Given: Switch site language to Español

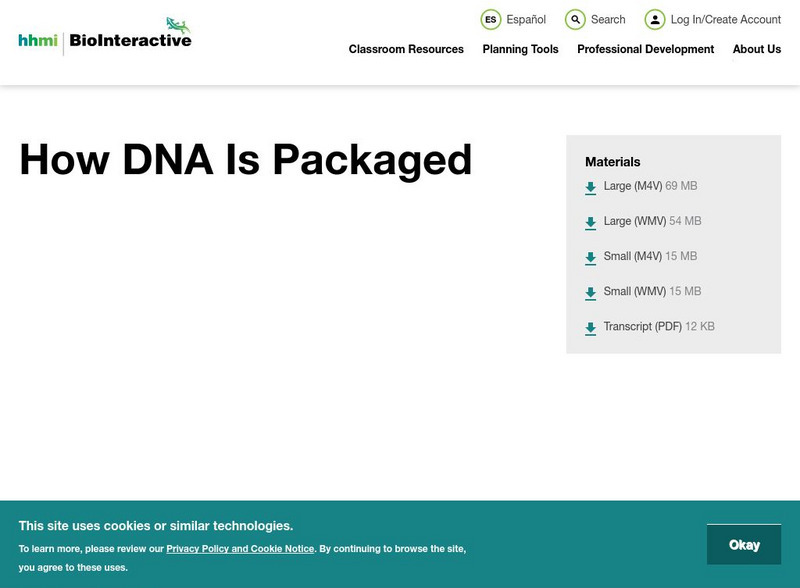Looking at the screenshot, I should coord(527,19).
